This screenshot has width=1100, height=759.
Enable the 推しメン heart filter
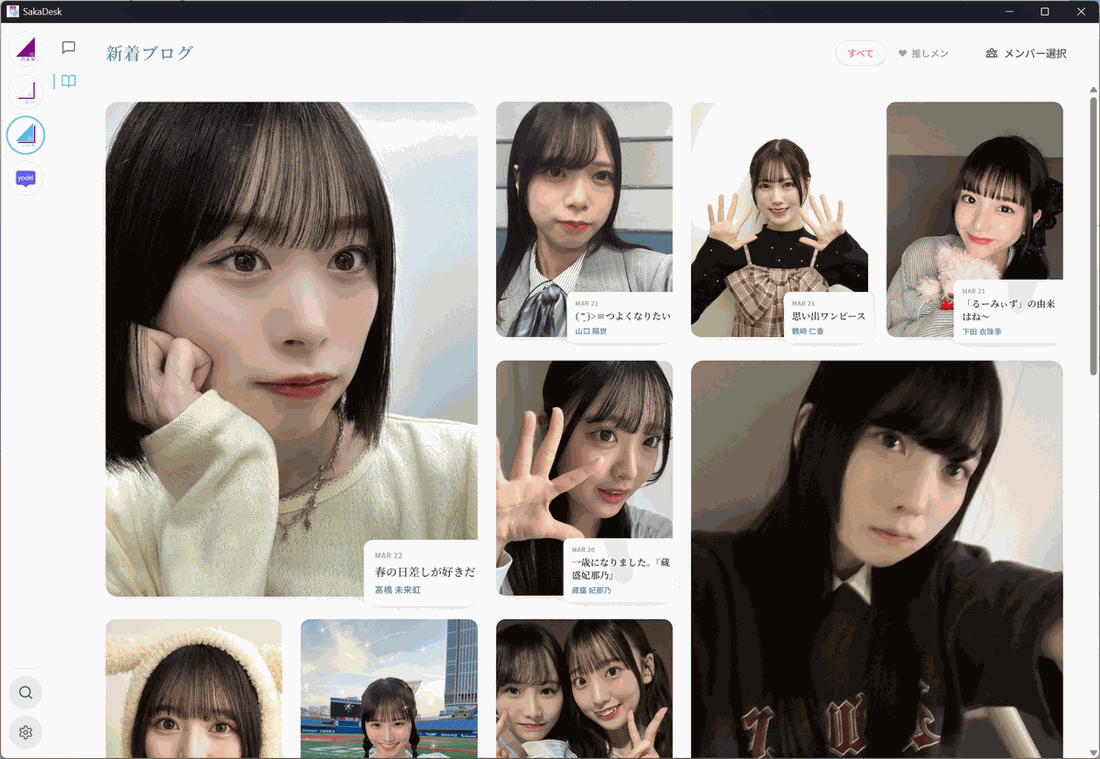[x=921, y=53]
